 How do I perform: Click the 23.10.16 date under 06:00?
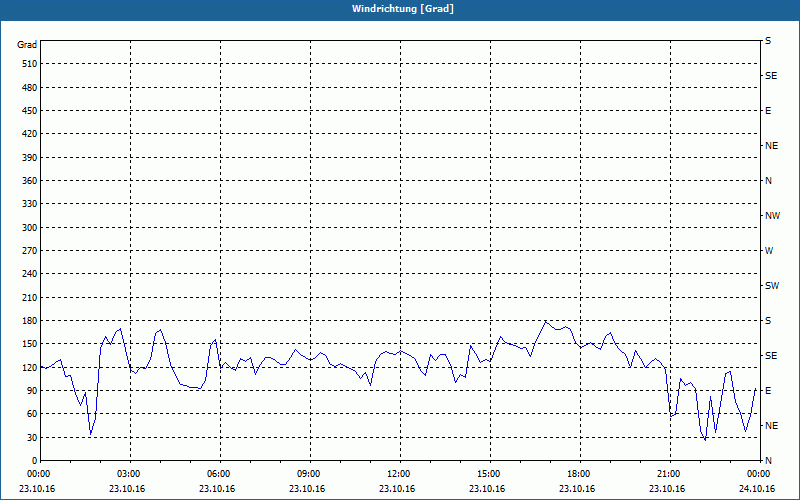[217, 489]
